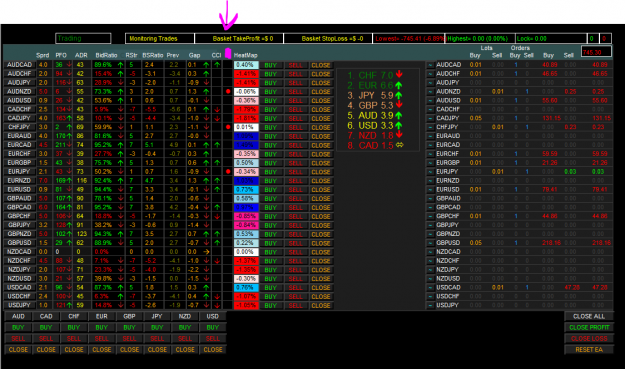Click the chart icon beside AUDCAD in trades list
The height and width of the screenshot is (369, 625).
(430, 65)
